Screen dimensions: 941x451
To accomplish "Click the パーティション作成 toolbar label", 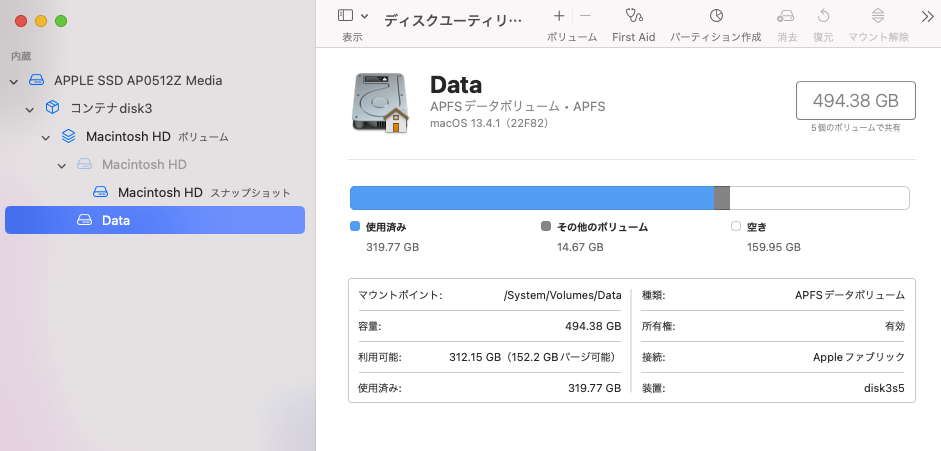I will click(x=716, y=37).
